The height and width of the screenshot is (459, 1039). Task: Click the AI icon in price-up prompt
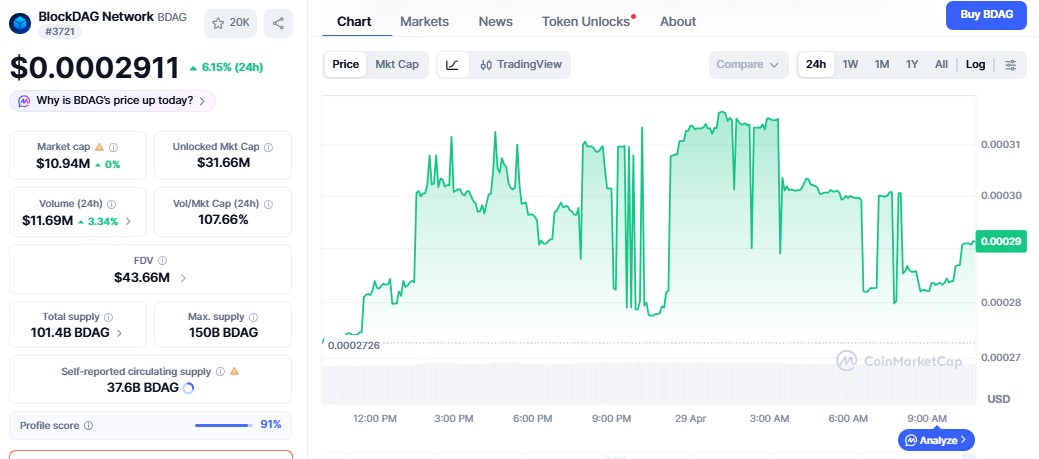[x=24, y=101]
